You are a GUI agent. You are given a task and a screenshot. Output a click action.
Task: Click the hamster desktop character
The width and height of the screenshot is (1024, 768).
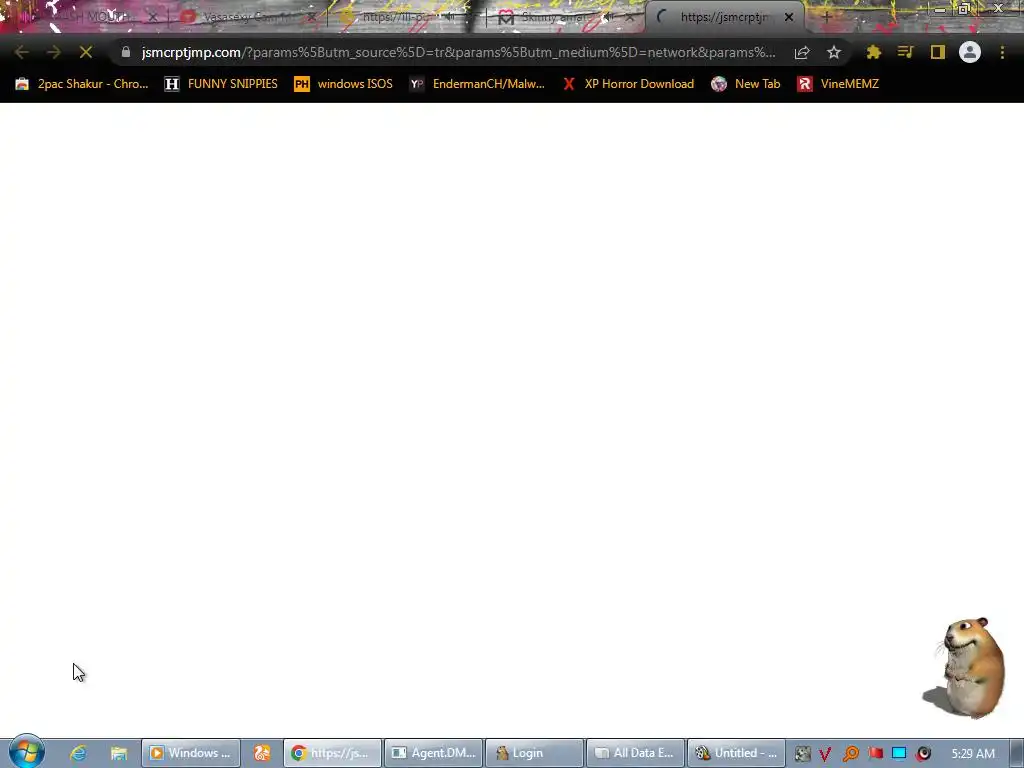966,667
